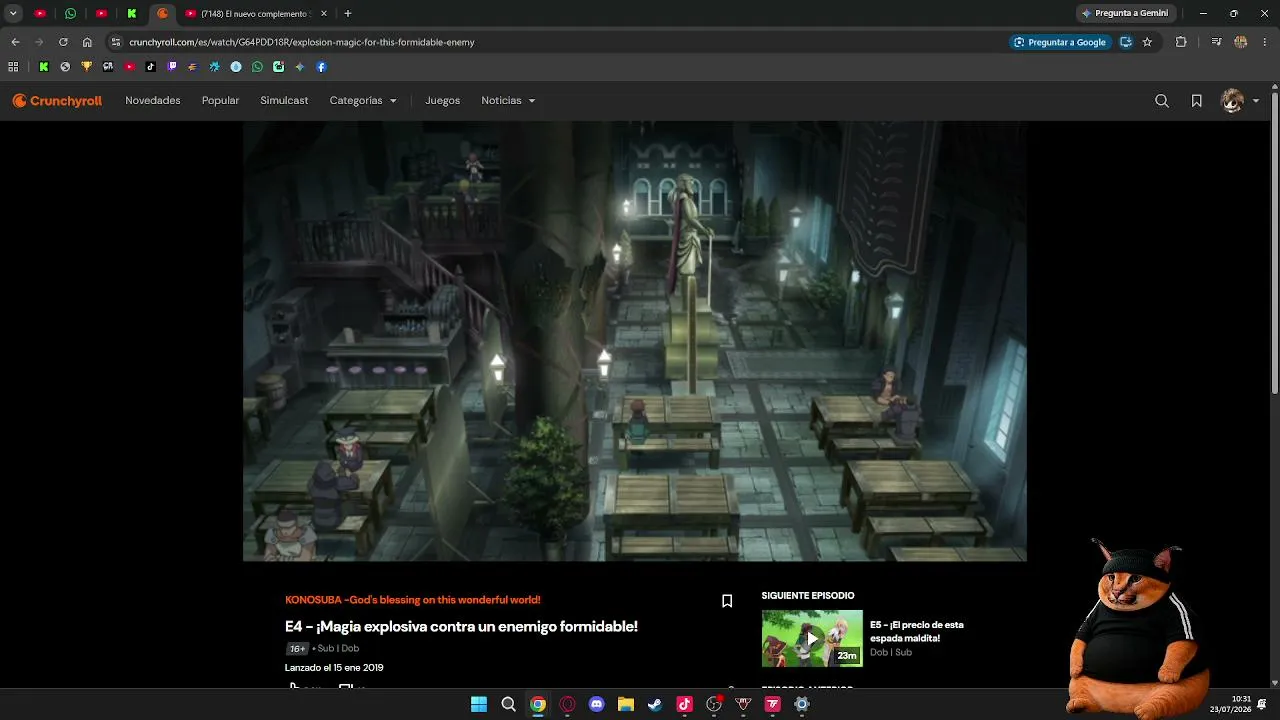Click the address bar URL
This screenshot has height=720, width=1280.
click(x=302, y=42)
